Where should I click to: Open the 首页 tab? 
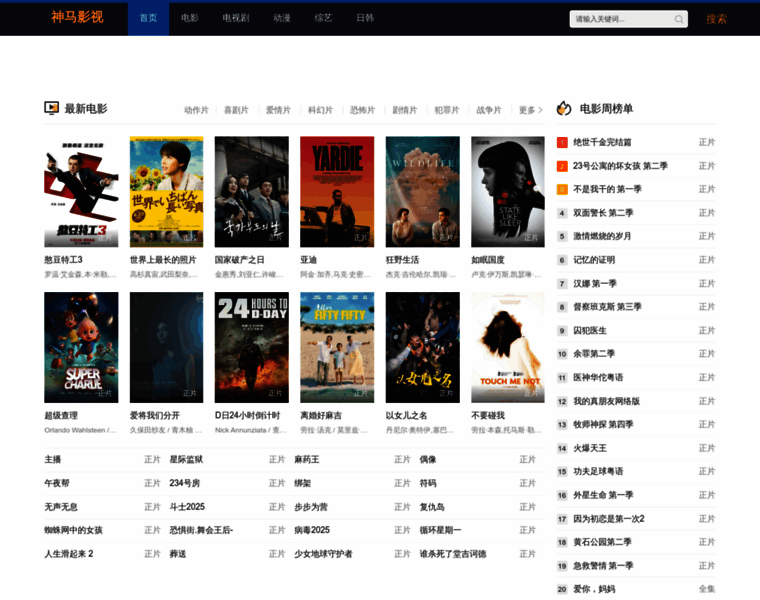tap(148, 18)
